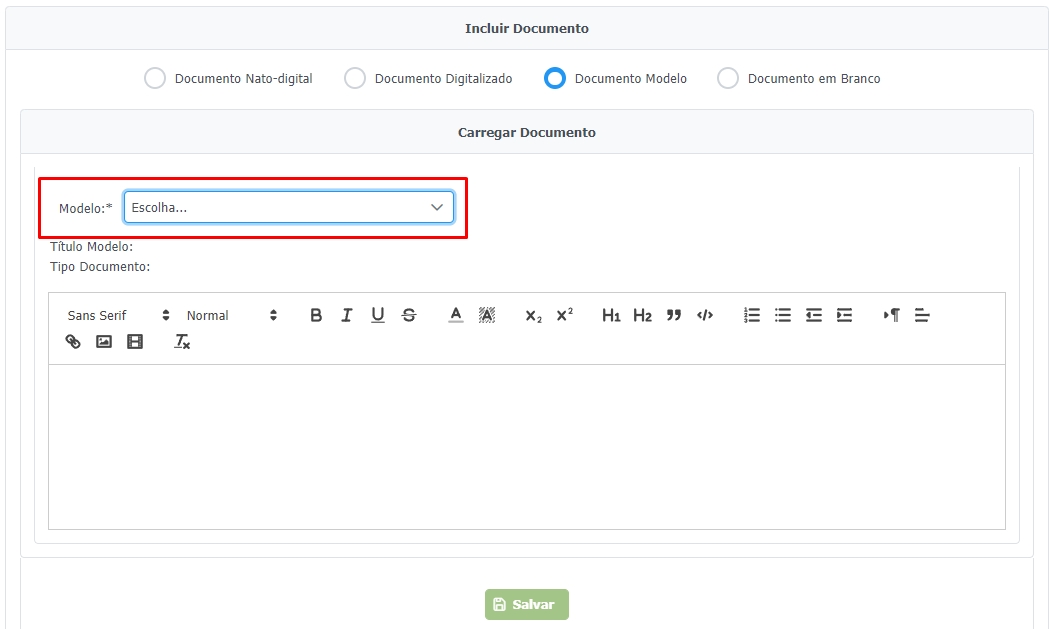This screenshot has height=629, width=1049.
Task: Apply strikethrough to text
Action: tap(409, 315)
